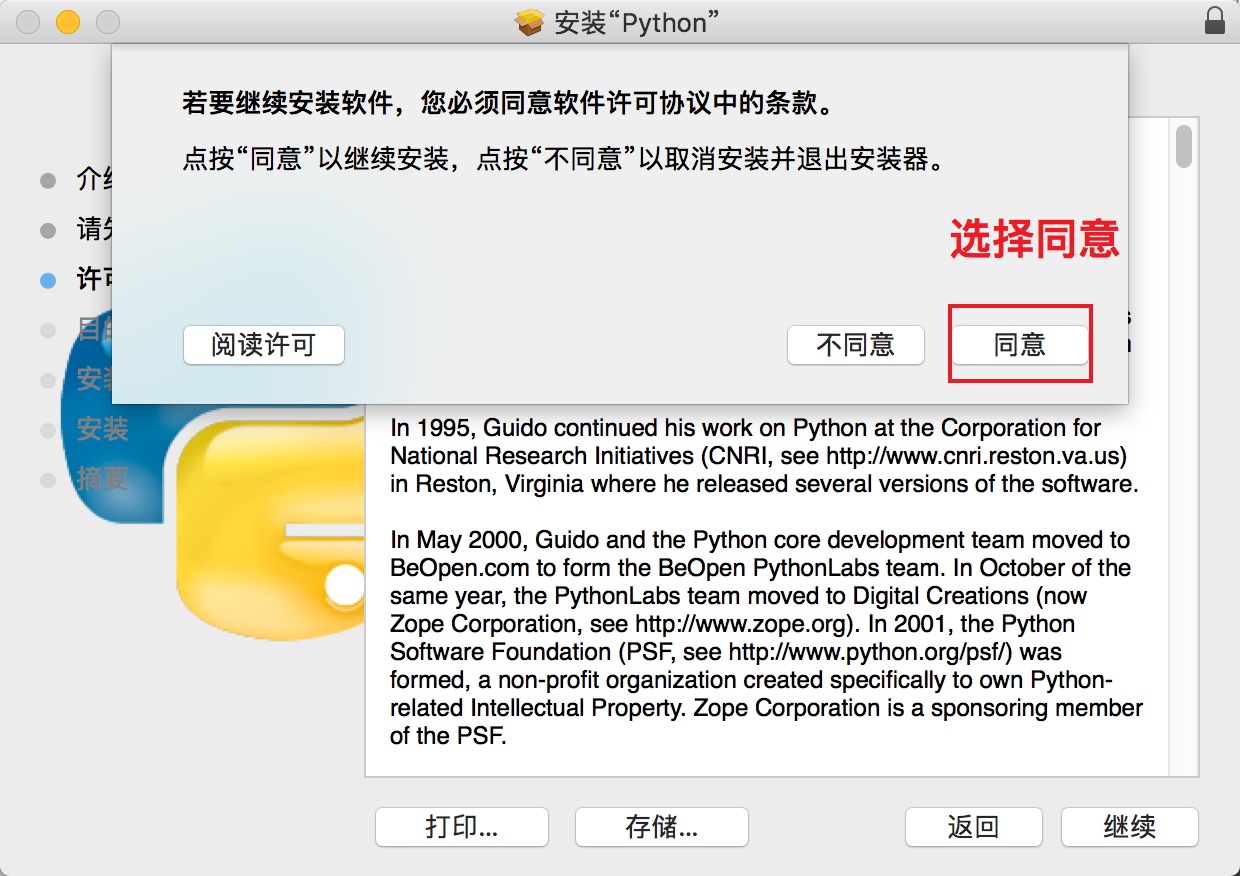Click the bullet next to 摘要 step

click(x=48, y=481)
